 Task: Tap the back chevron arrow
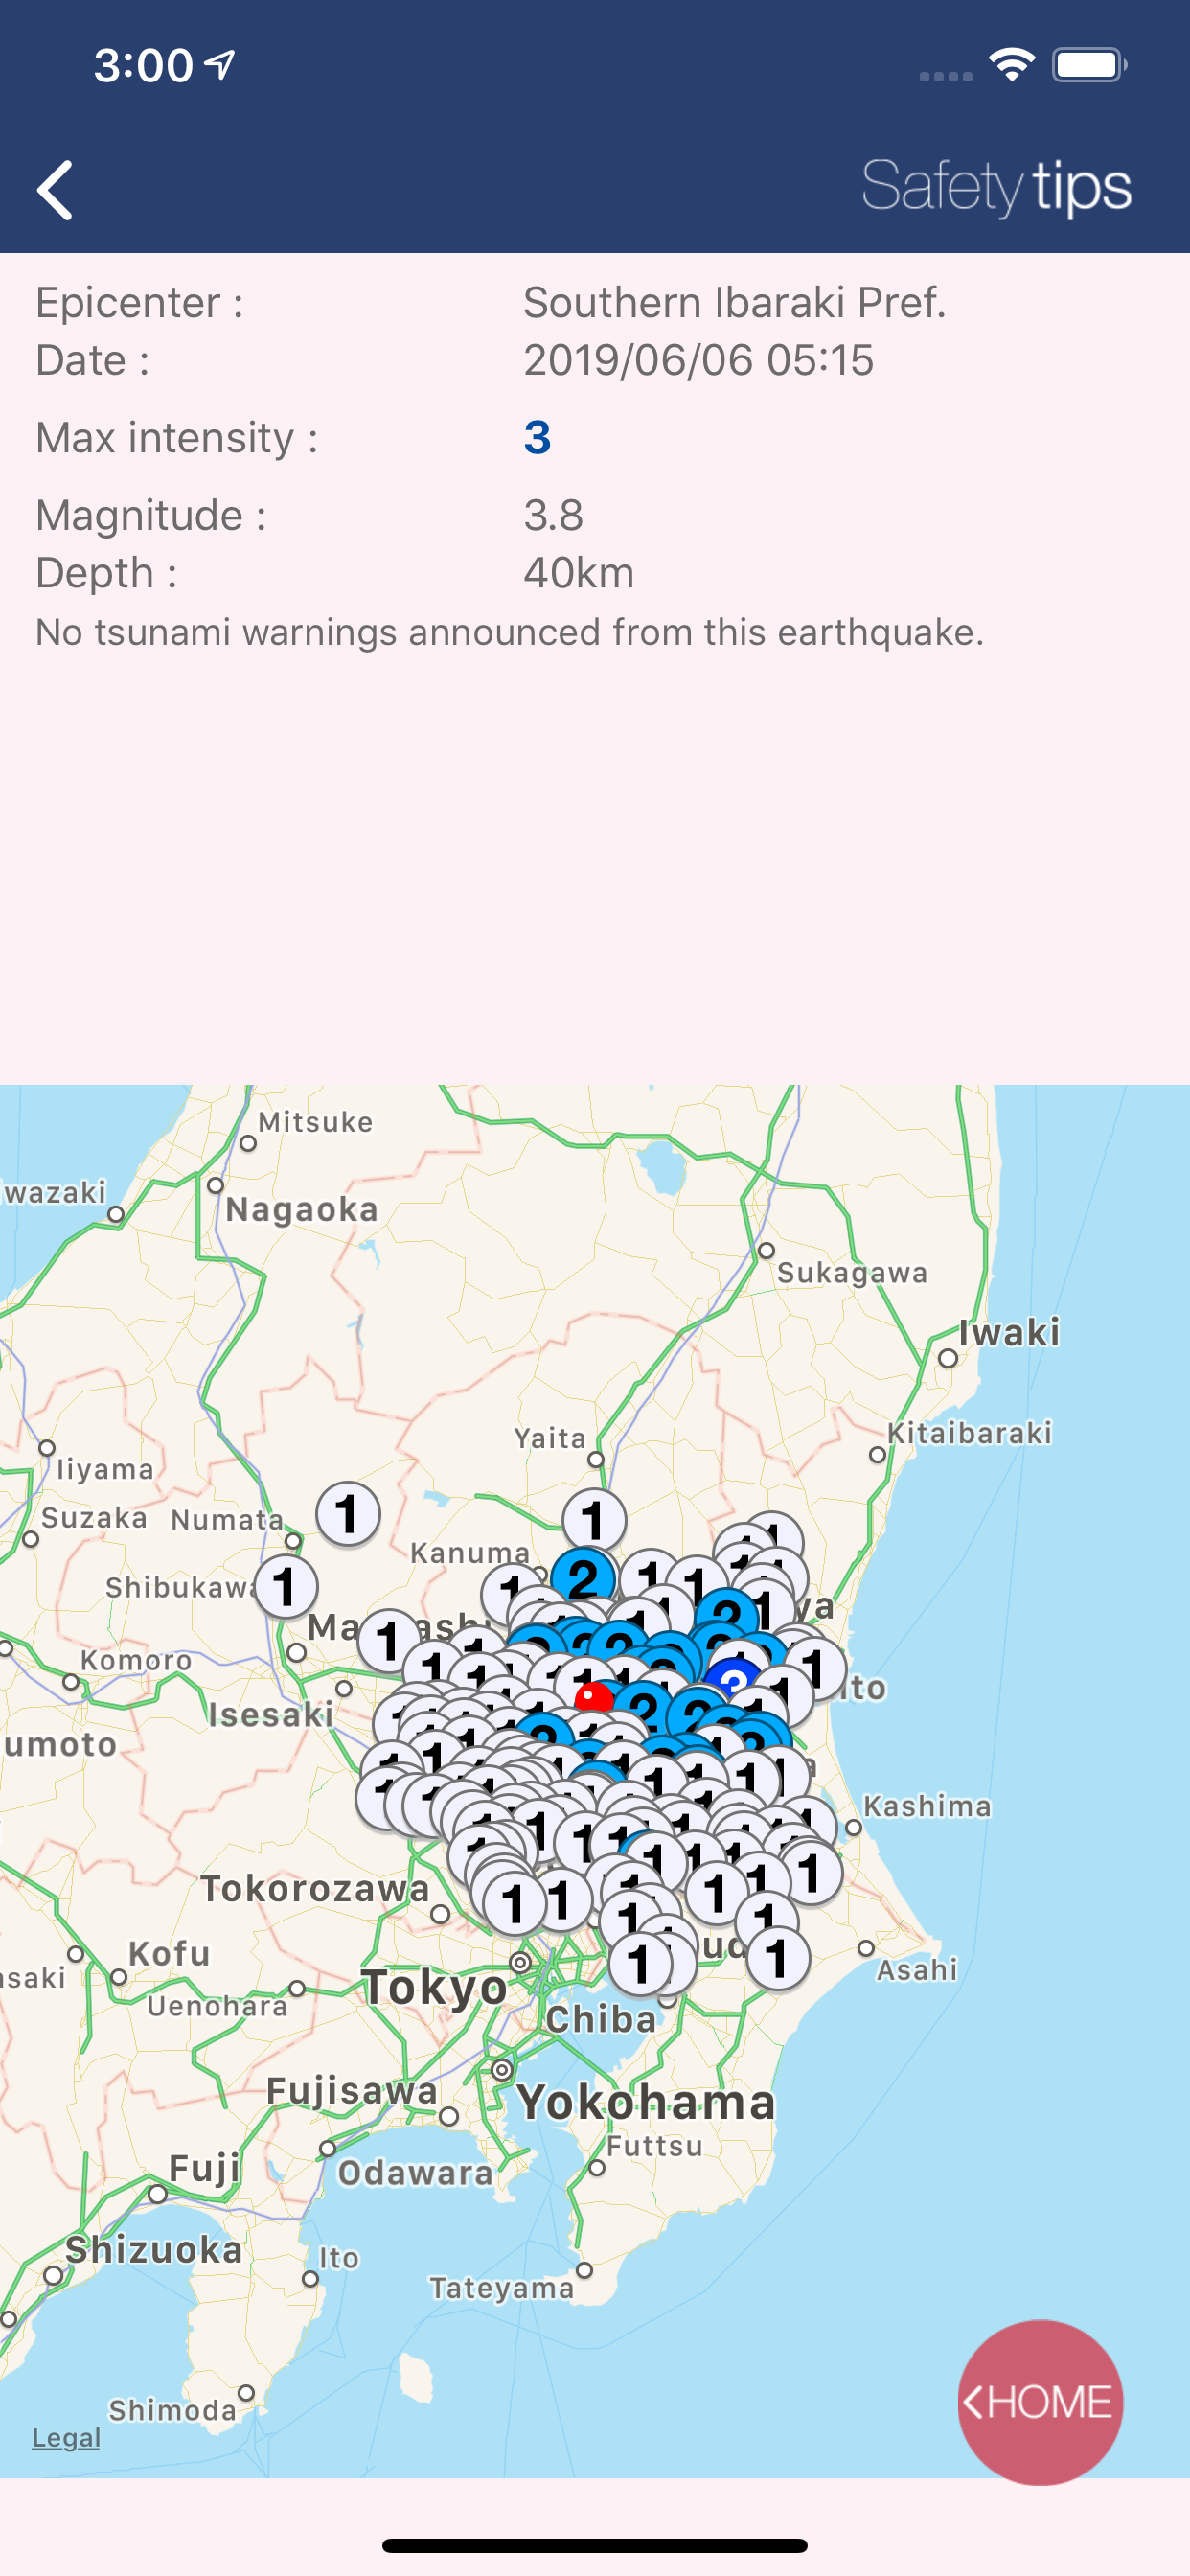pos(56,189)
